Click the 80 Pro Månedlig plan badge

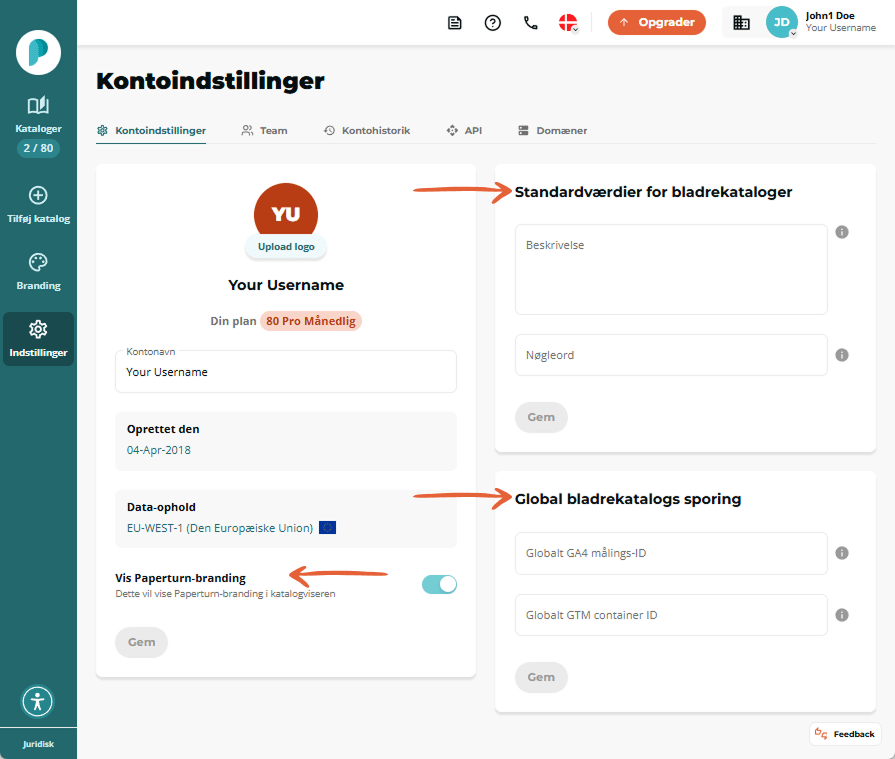tap(311, 321)
